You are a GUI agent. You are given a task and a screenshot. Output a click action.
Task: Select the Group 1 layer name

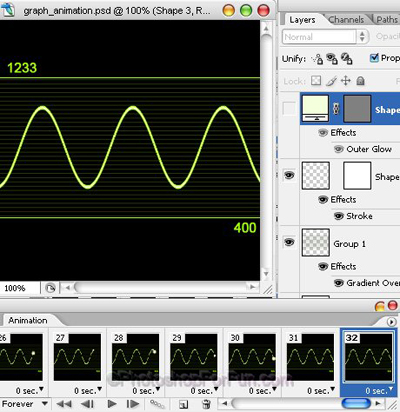click(x=349, y=244)
